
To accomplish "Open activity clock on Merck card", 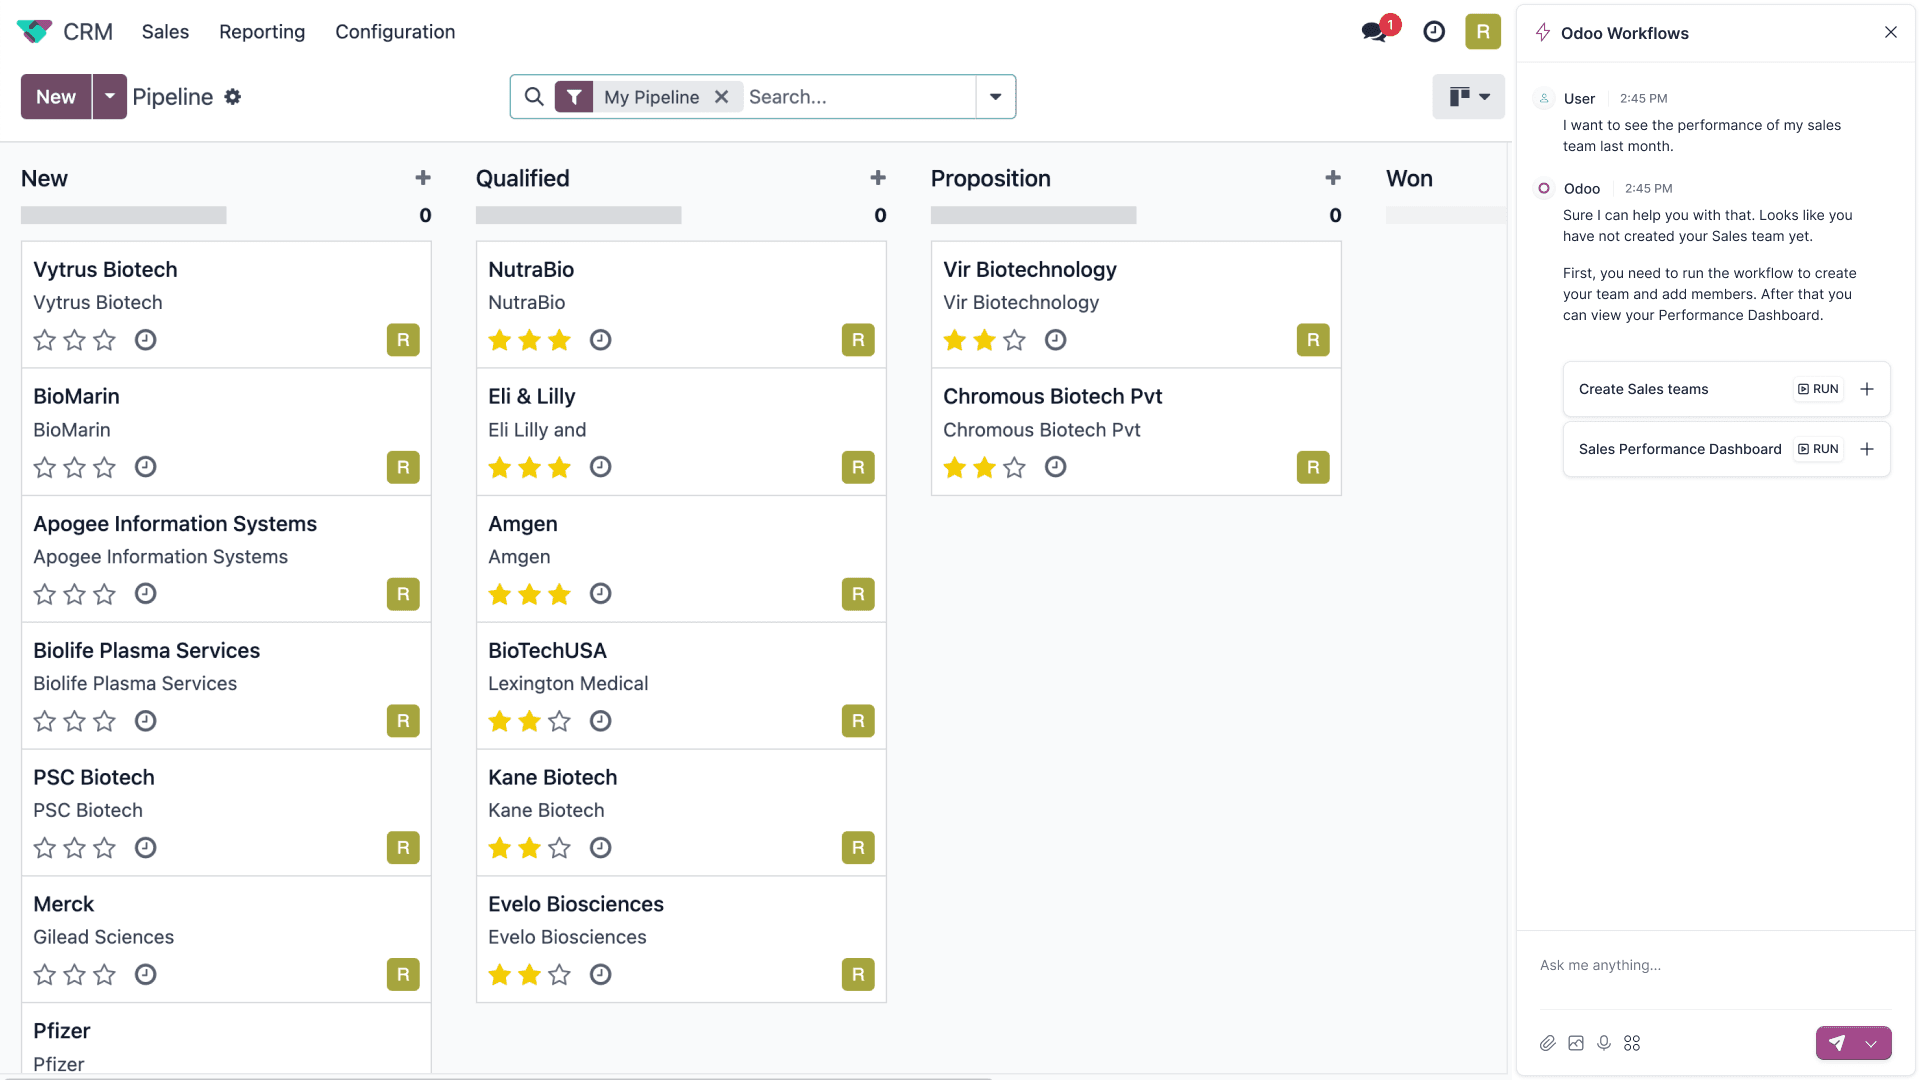I will [x=146, y=975].
